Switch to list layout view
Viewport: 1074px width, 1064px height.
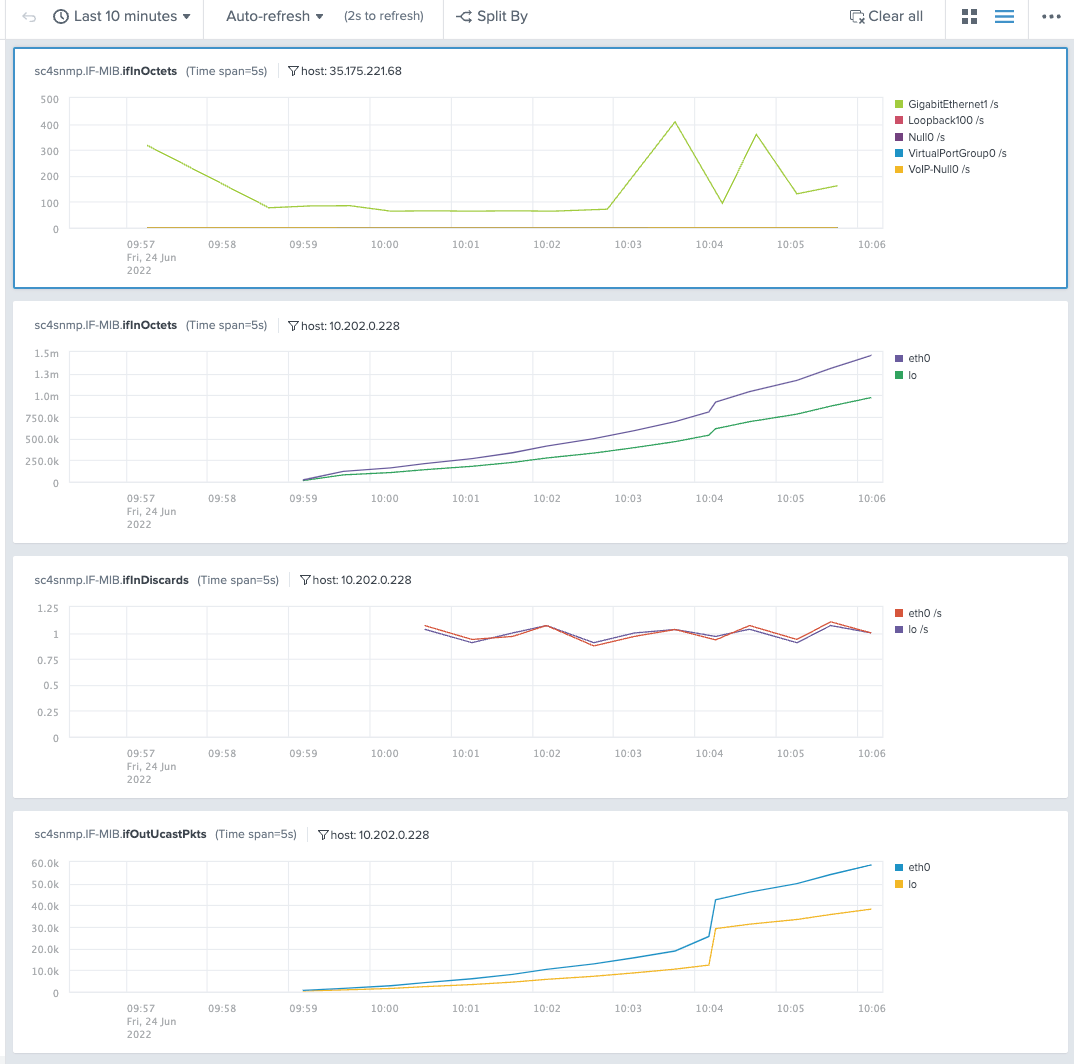(x=1004, y=16)
